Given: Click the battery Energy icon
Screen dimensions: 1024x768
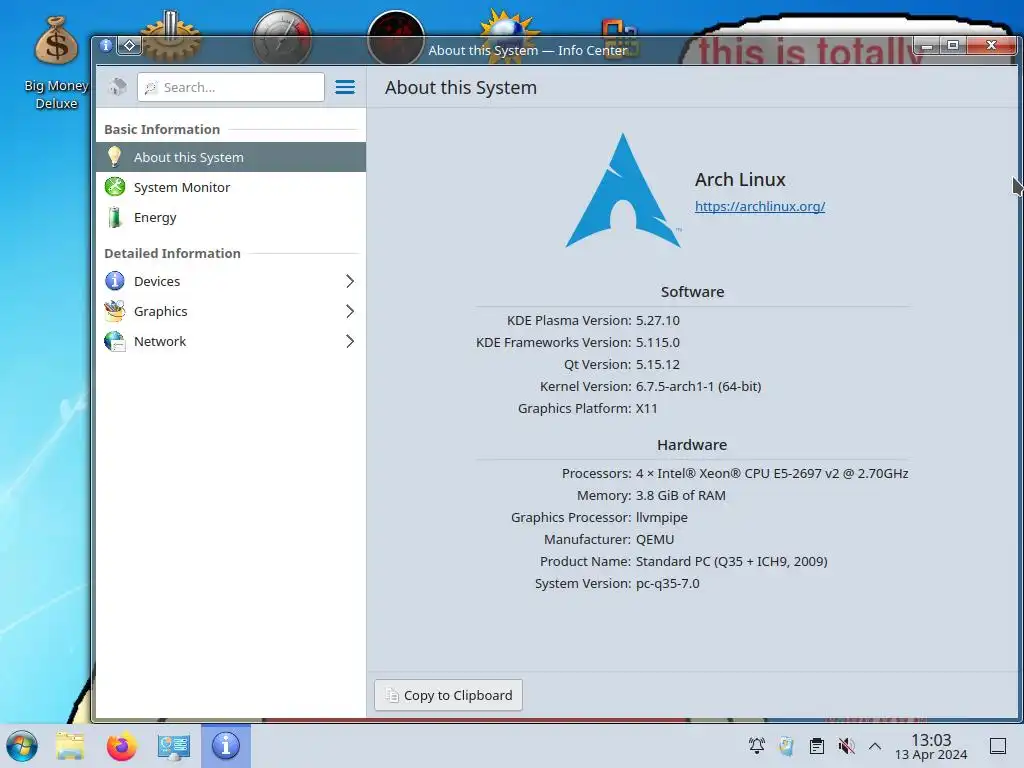Looking at the screenshot, I should 114,217.
